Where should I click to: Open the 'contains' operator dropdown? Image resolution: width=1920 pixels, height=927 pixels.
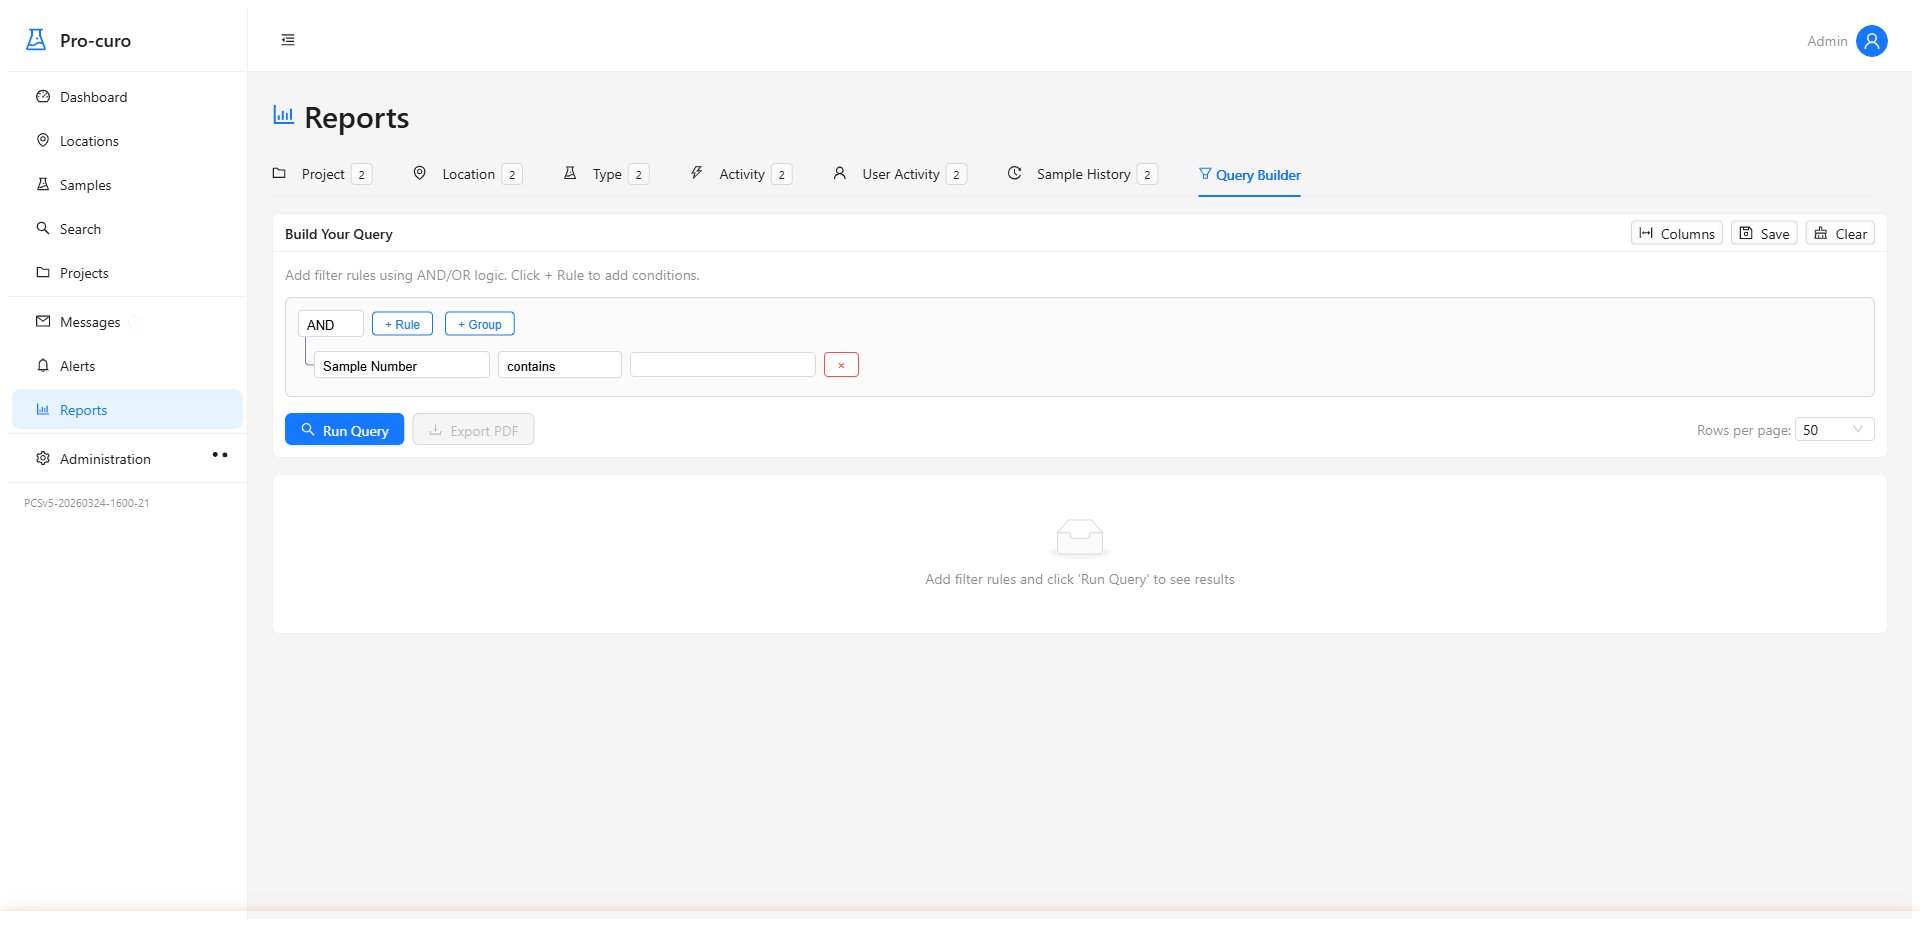coord(559,365)
